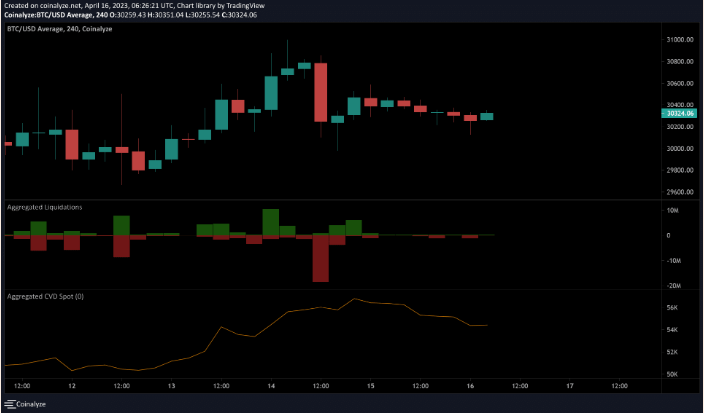Click the 56K CVD axis label
Viewport: 704px width, 413px height.
[x=672, y=308]
